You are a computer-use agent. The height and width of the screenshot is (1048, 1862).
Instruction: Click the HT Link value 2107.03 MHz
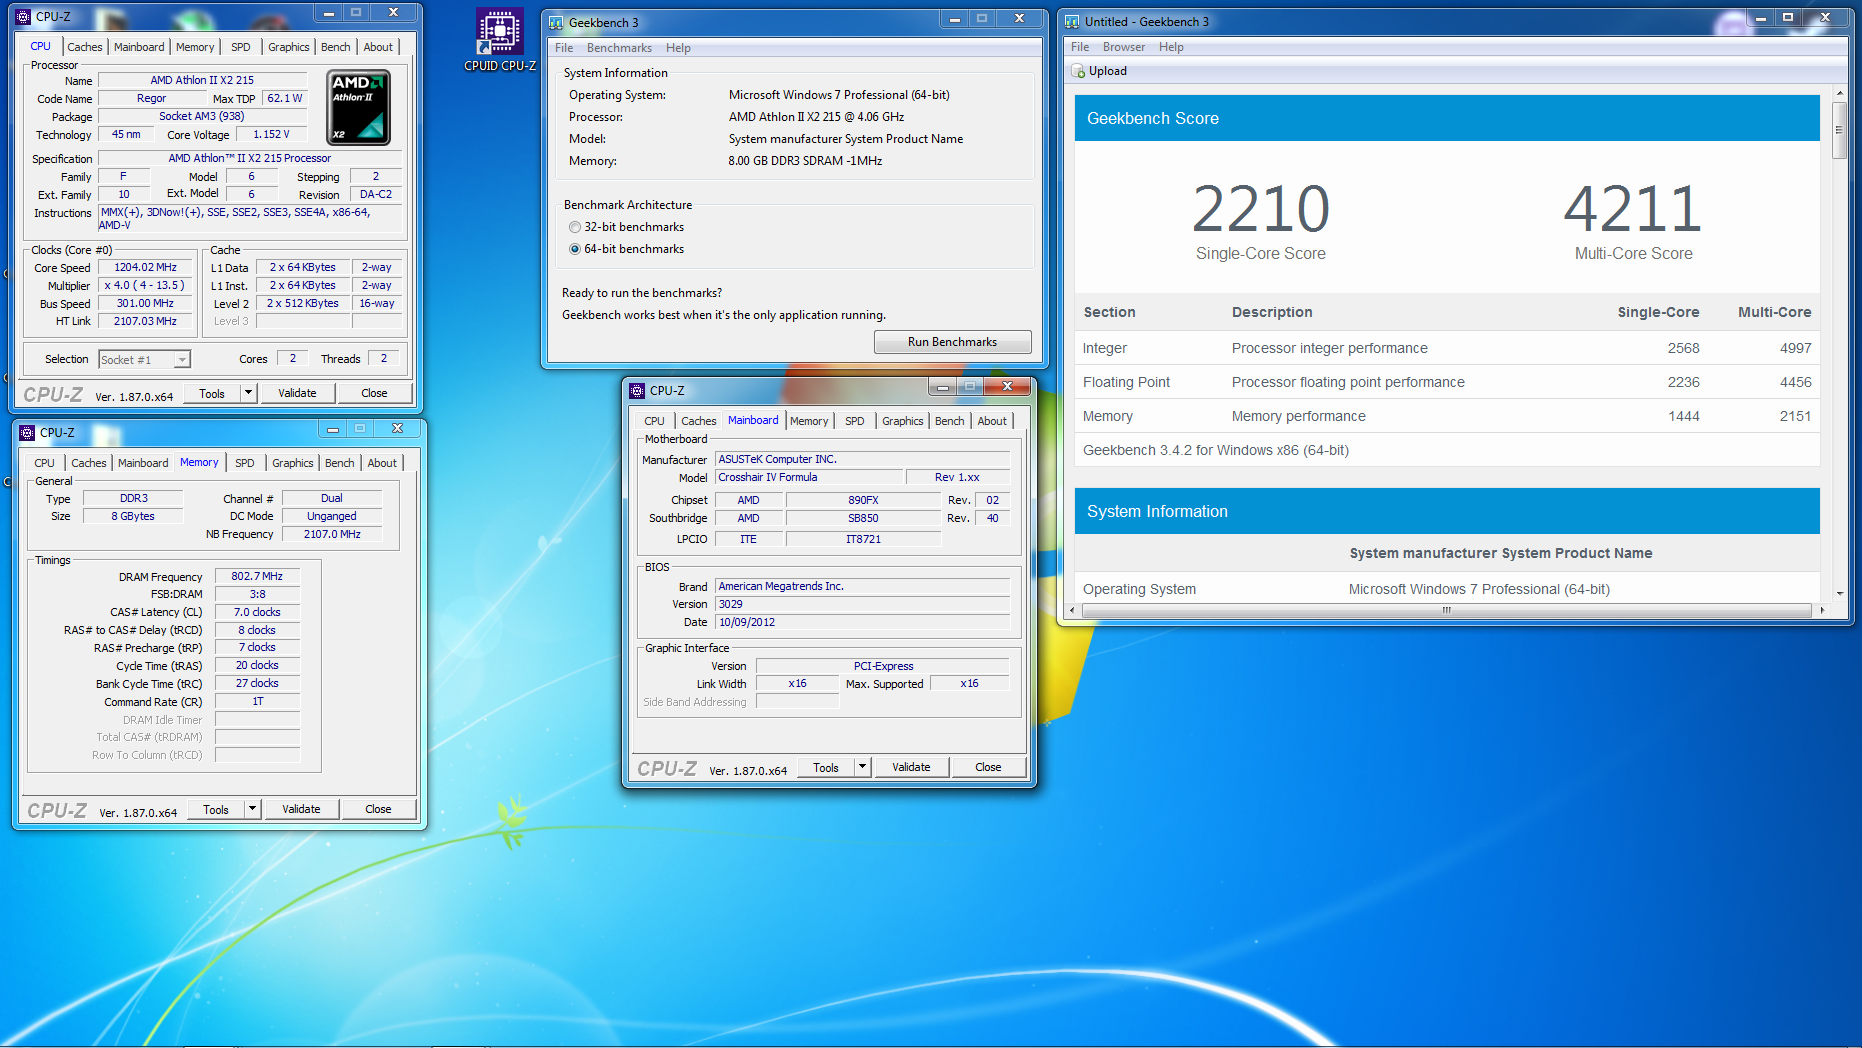[146, 321]
